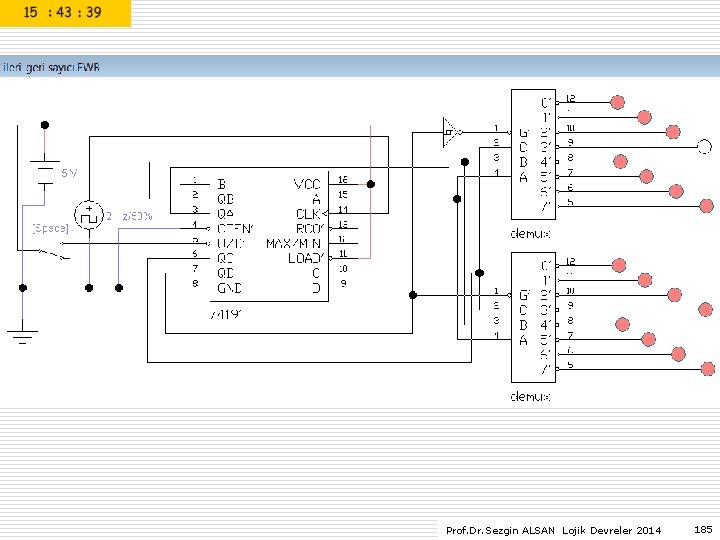Click the probe beside top demux pin 8

point(620,161)
